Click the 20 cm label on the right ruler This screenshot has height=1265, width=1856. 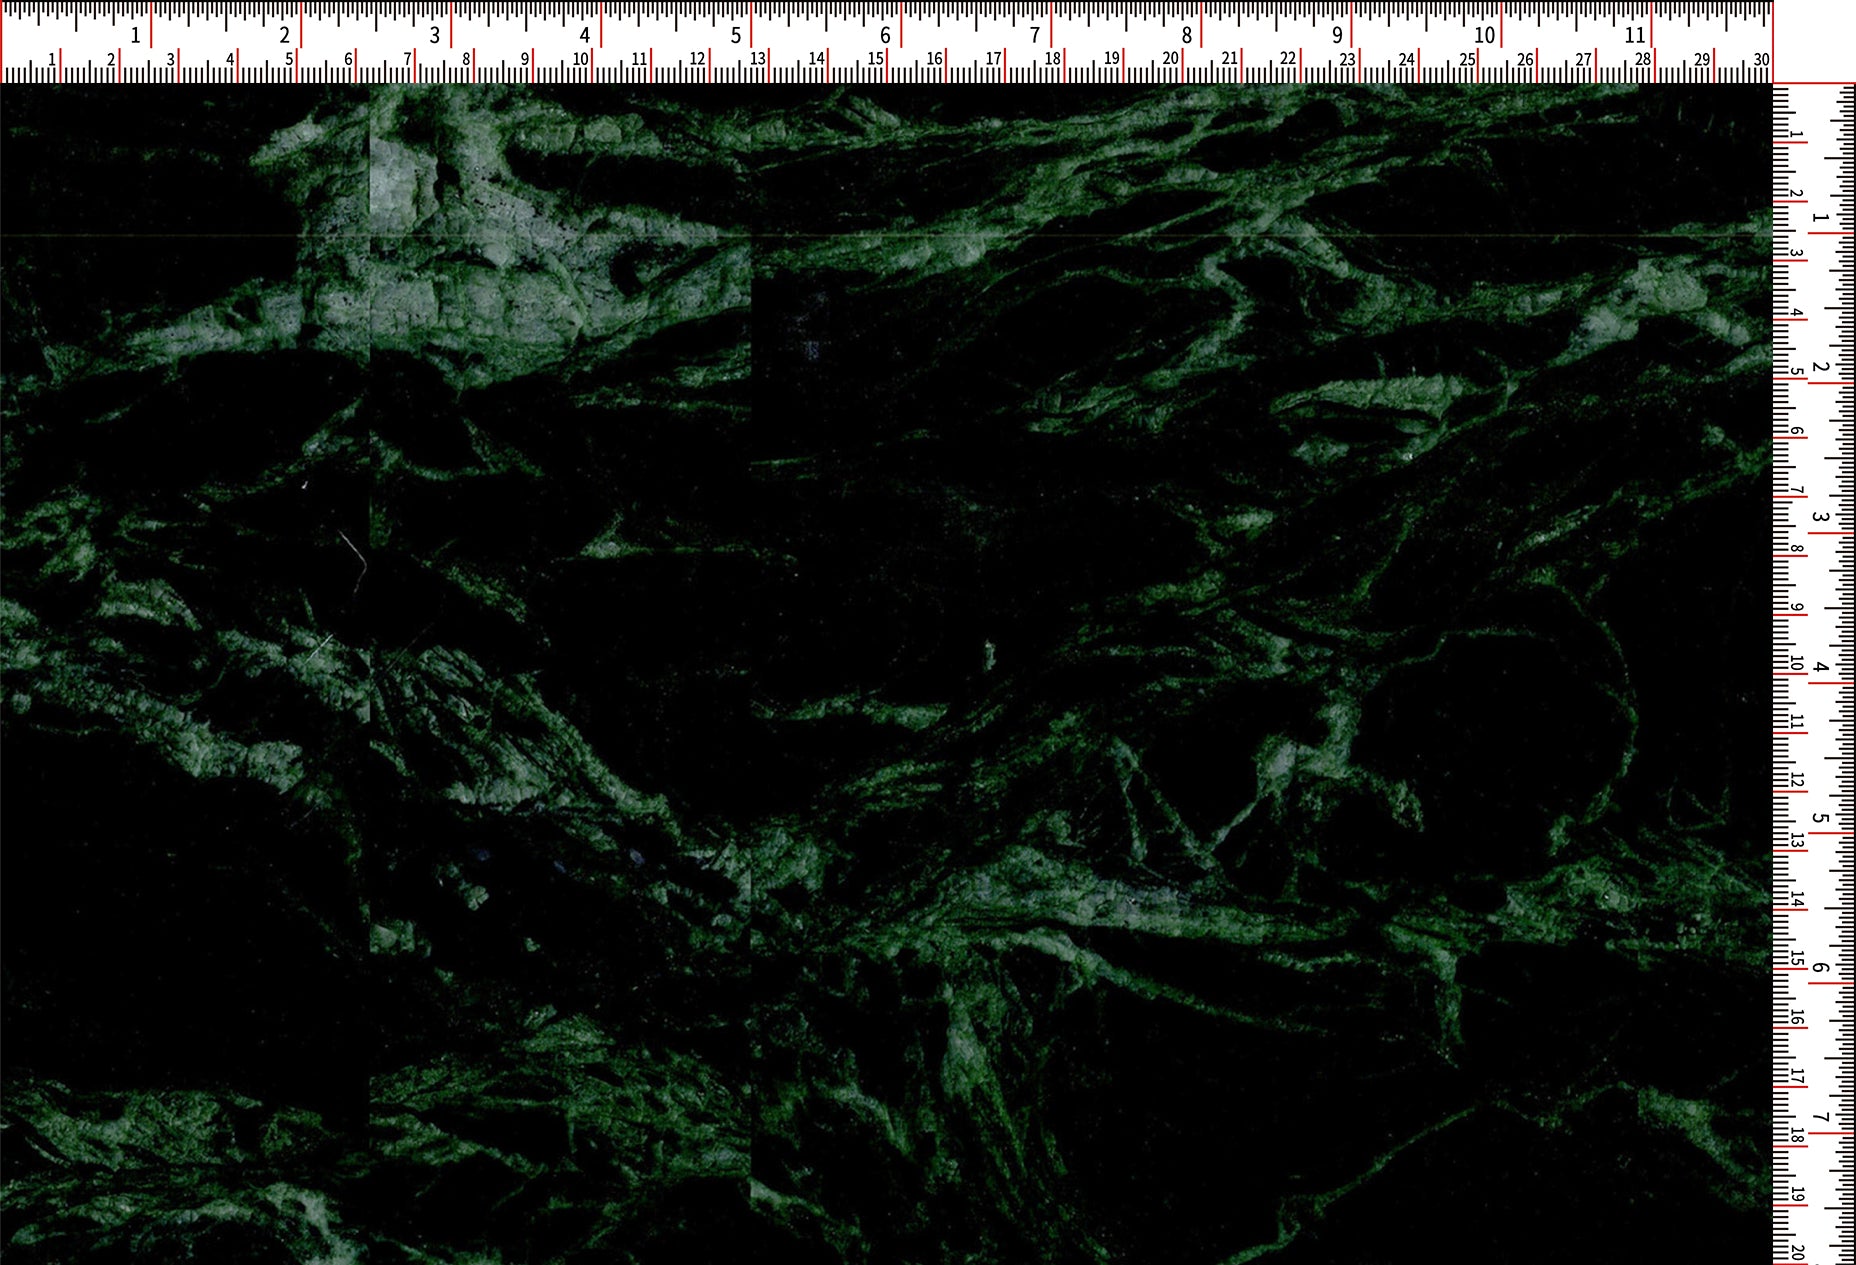(1797, 1253)
